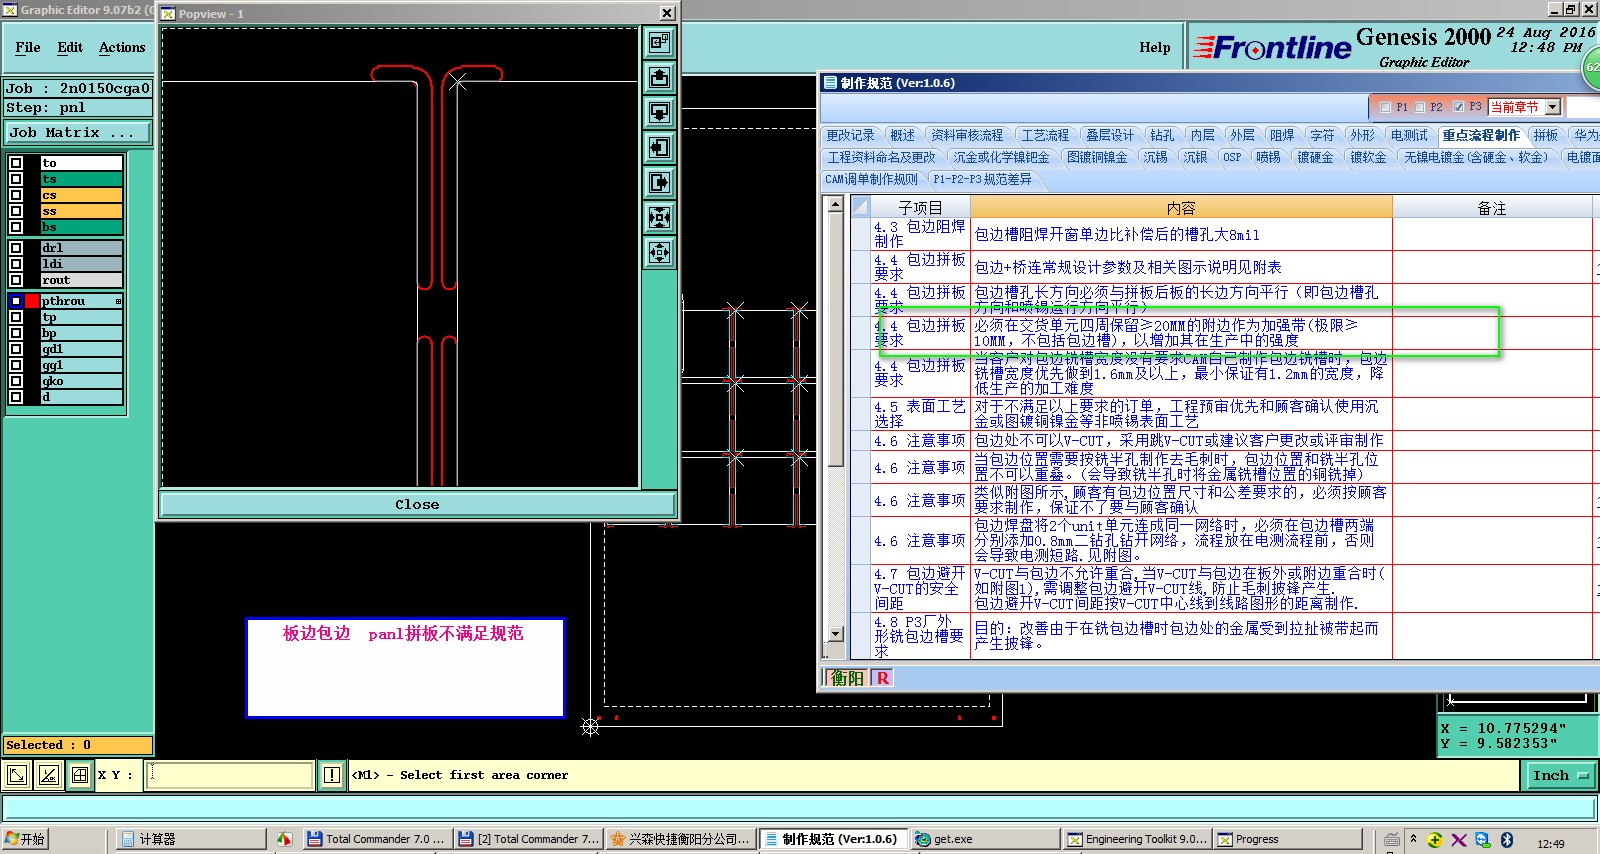Enable the P1 checkbox
The width and height of the screenshot is (1600, 854).
(x=1385, y=107)
